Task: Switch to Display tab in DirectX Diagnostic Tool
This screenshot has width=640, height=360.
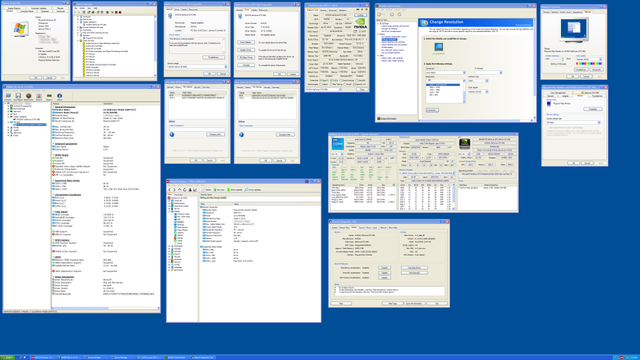Action: pos(354,227)
